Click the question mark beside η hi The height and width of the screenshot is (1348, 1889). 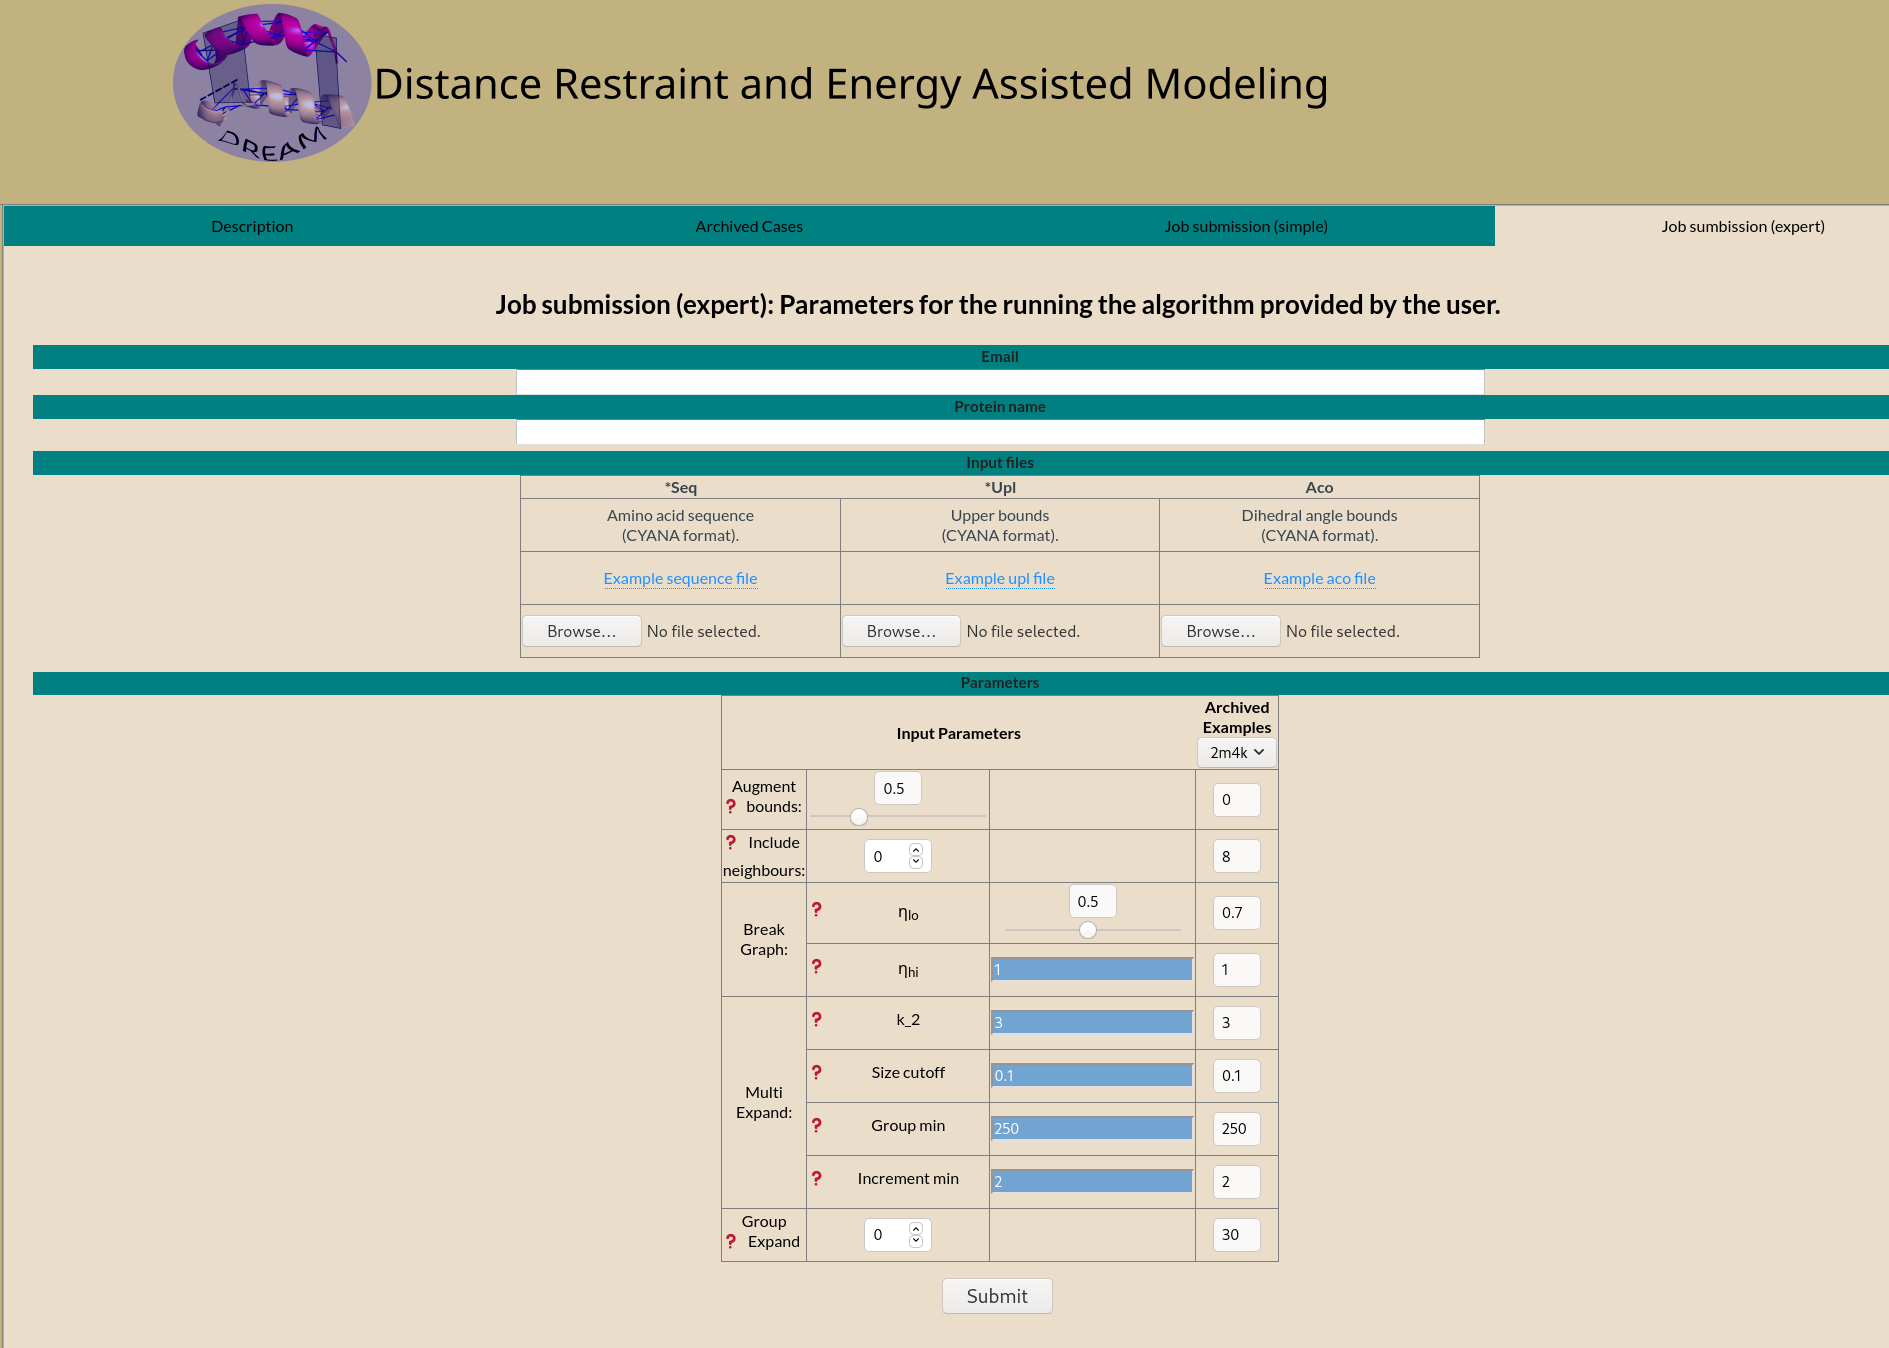tap(817, 966)
